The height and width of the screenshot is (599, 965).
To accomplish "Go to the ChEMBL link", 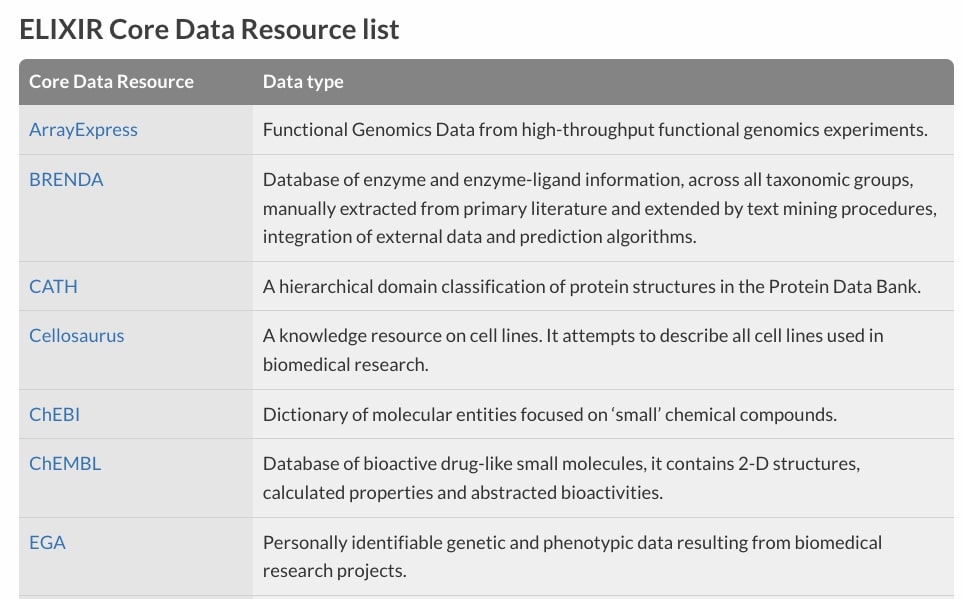I will coord(65,464).
